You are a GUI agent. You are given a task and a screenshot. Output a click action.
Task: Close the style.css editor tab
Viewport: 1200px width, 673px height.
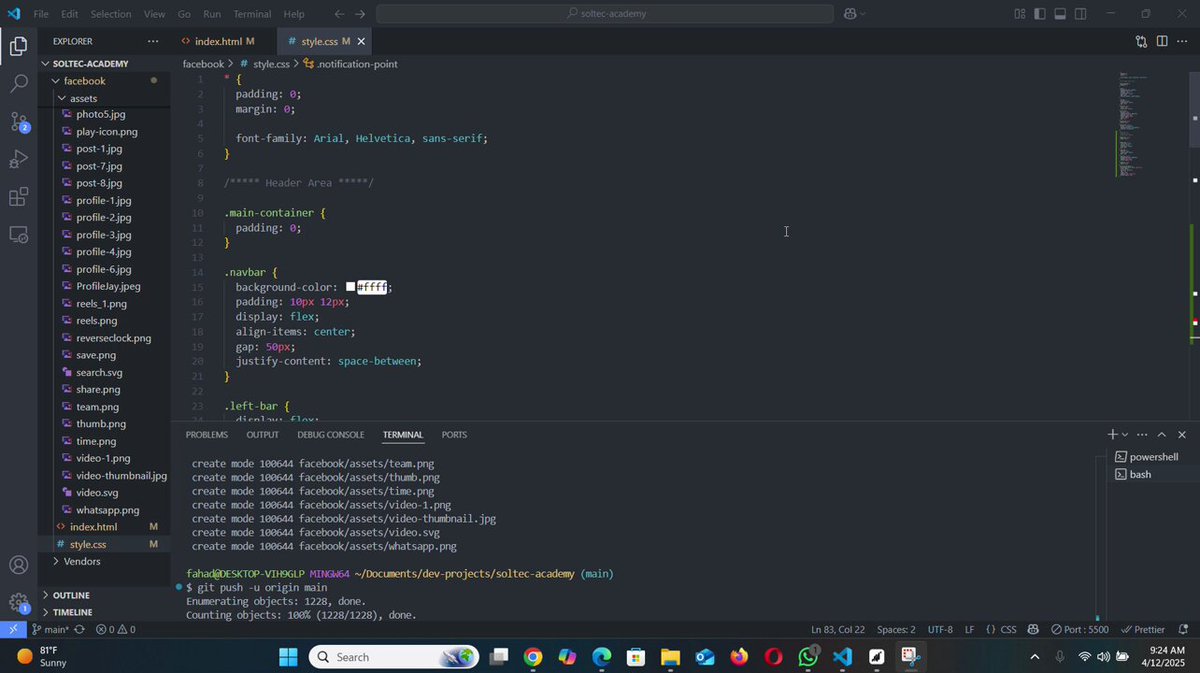pyautogui.click(x=361, y=41)
